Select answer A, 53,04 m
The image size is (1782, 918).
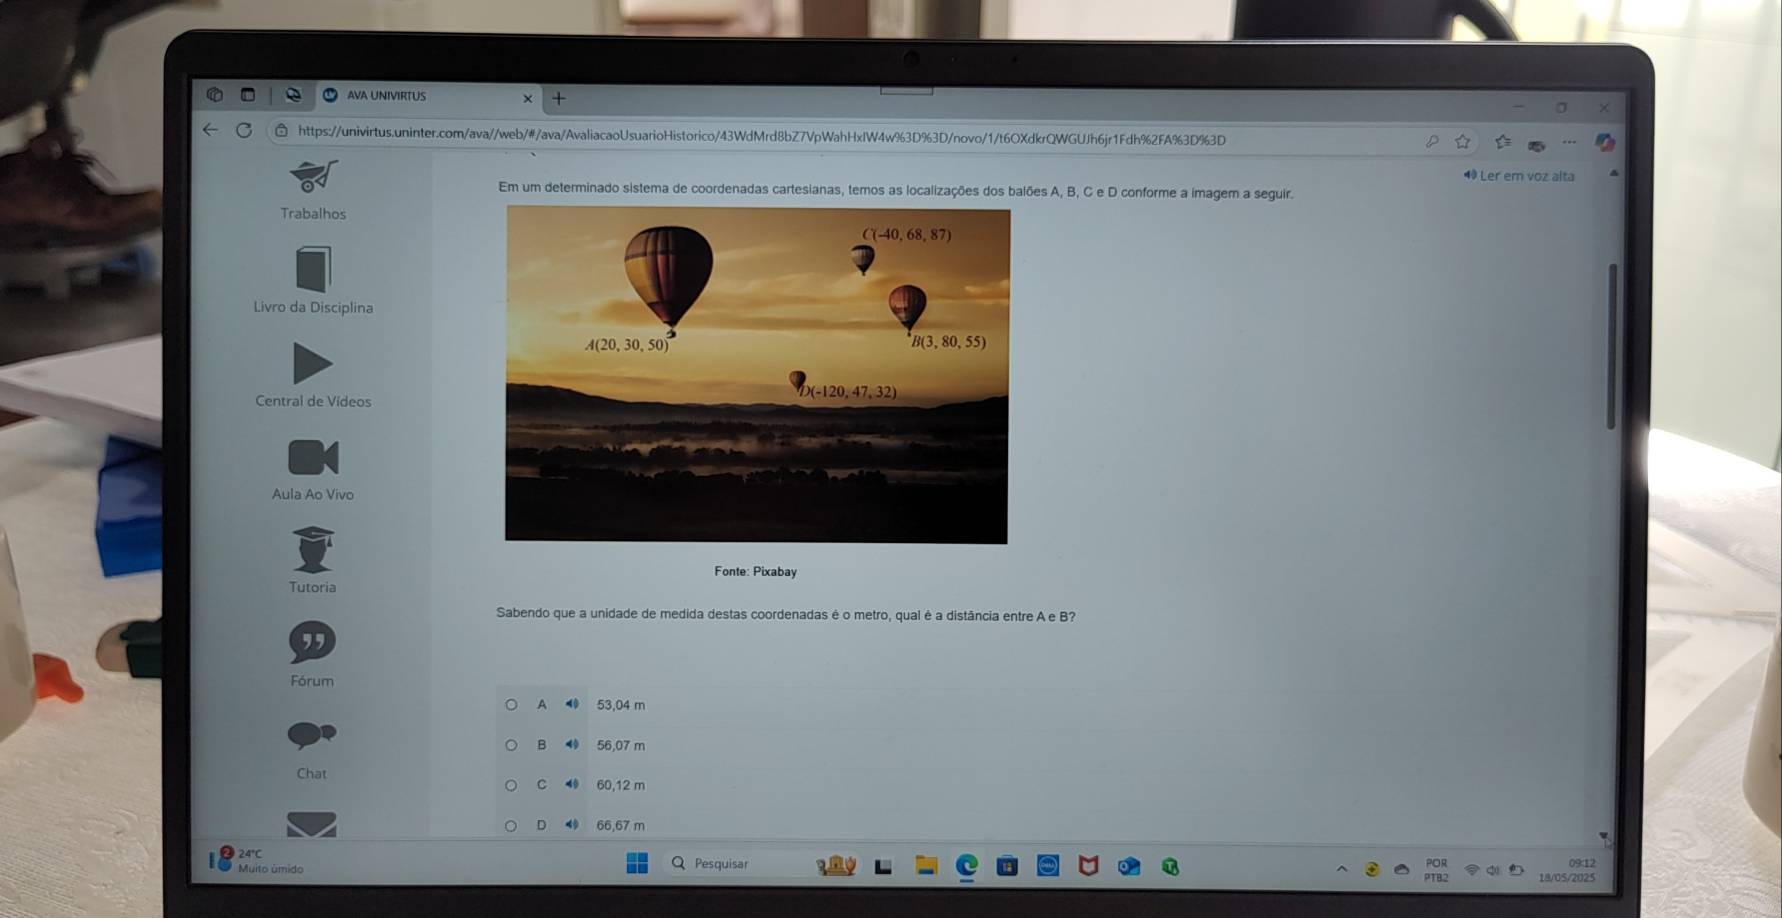click(511, 705)
